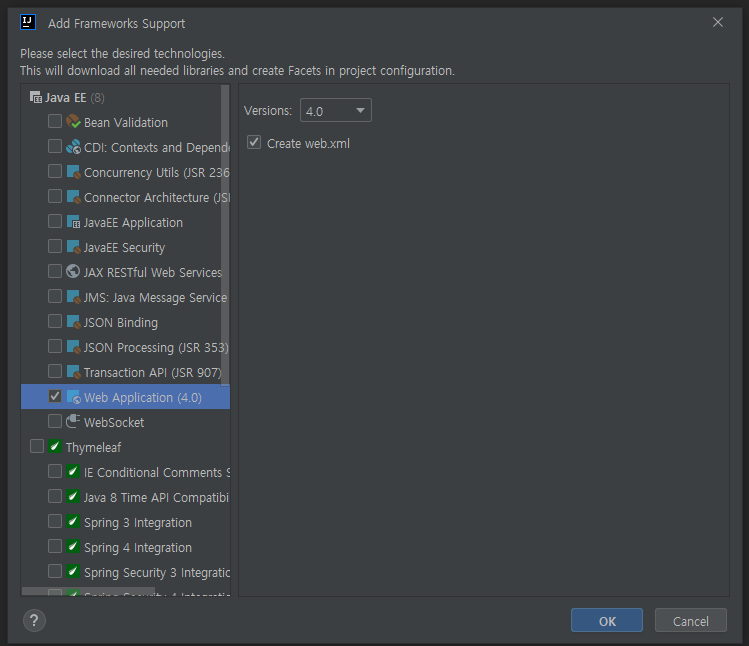Image resolution: width=749 pixels, height=646 pixels.
Task: Tick the Thymeleaf group checkbox
Action: [x=37, y=446]
